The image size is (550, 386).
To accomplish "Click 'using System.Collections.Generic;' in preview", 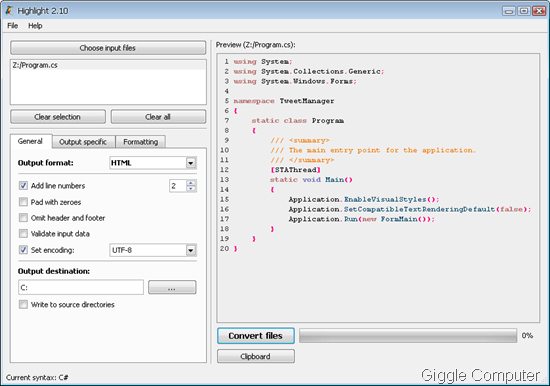I will [309, 72].
